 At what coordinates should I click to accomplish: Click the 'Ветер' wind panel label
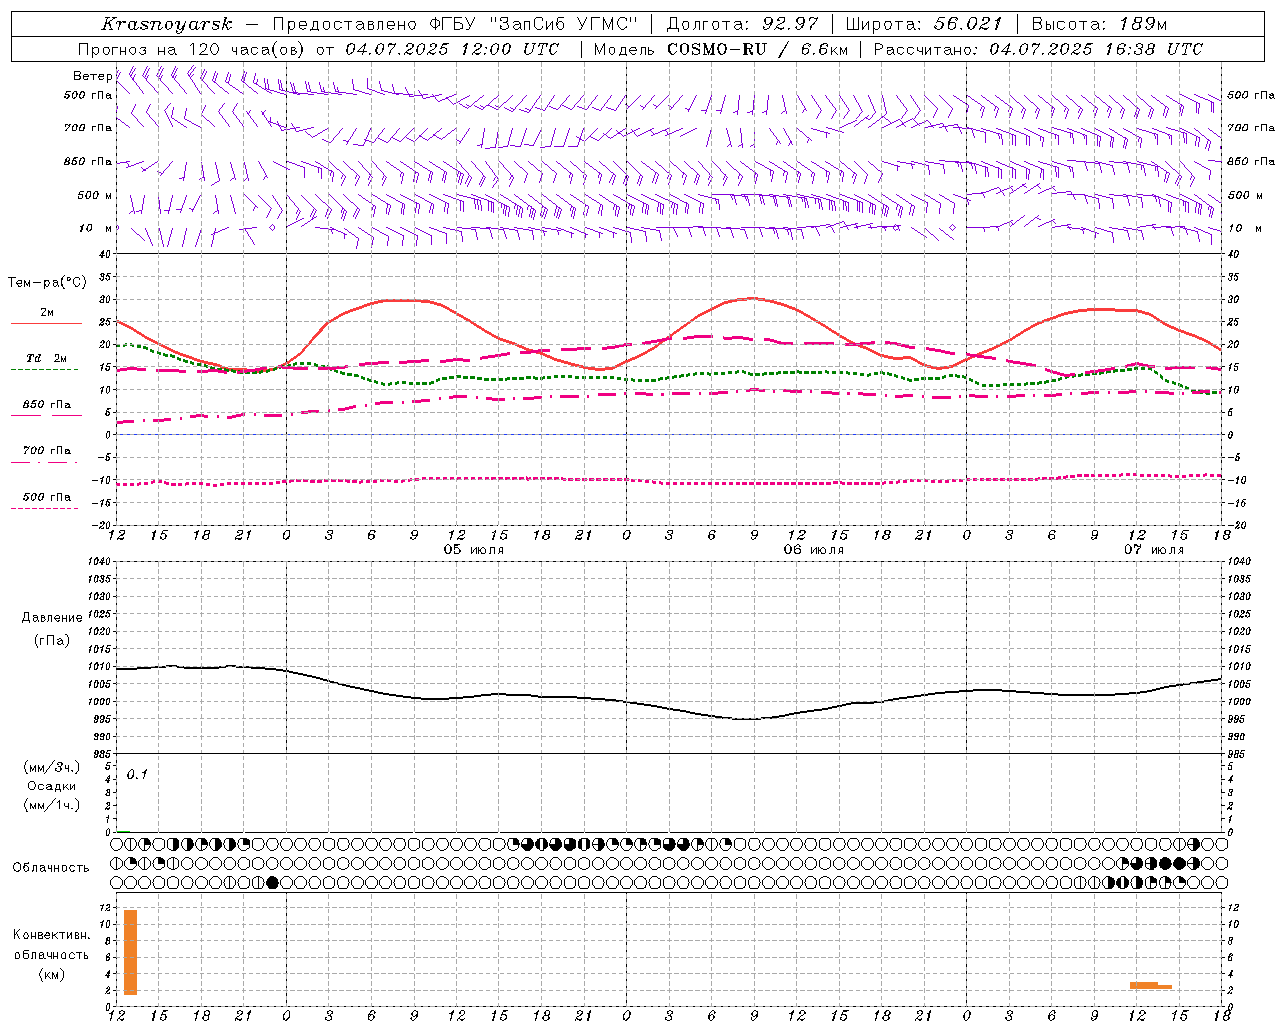point(92,76)
